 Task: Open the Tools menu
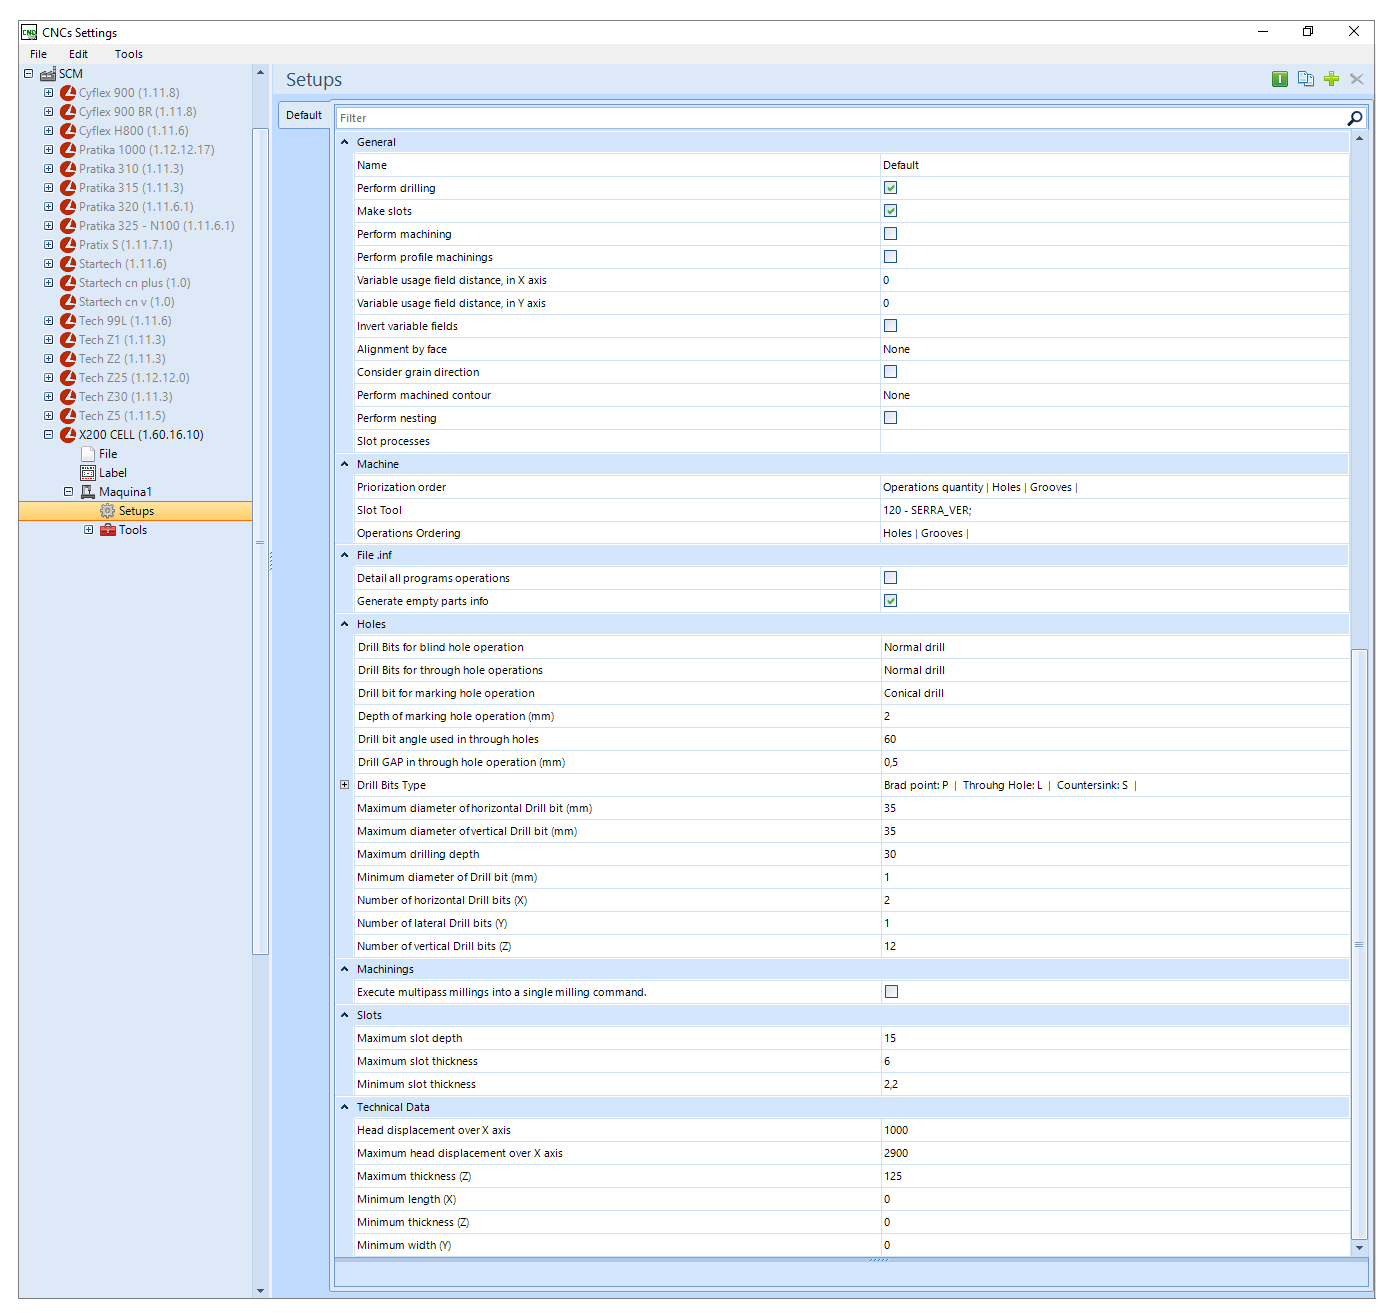tap(128, 54)
